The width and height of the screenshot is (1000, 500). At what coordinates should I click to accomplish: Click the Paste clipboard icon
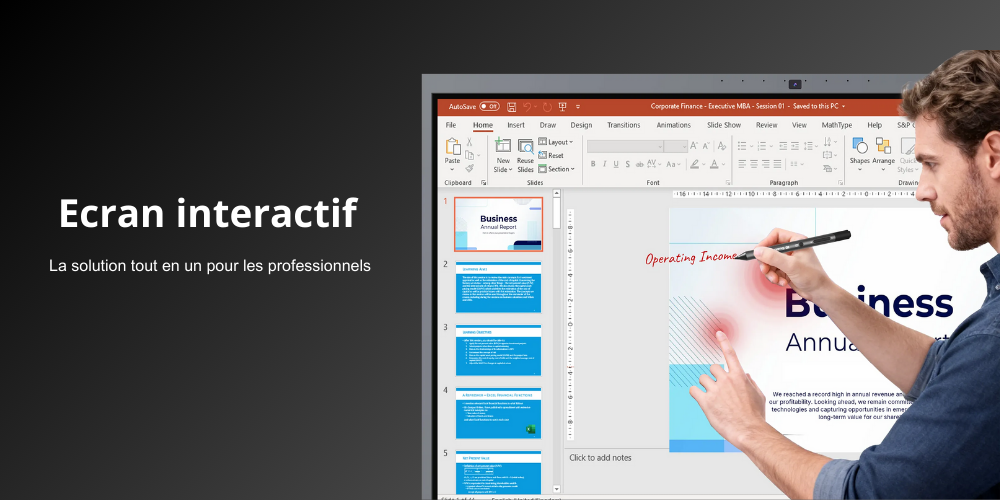point(453,147)
